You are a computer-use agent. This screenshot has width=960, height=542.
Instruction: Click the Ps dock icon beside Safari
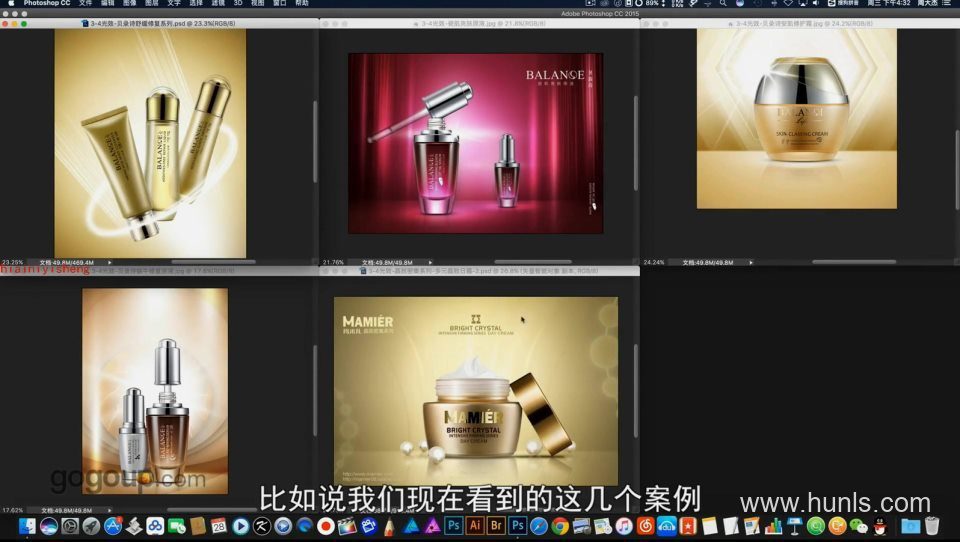[x=518, y=526]
